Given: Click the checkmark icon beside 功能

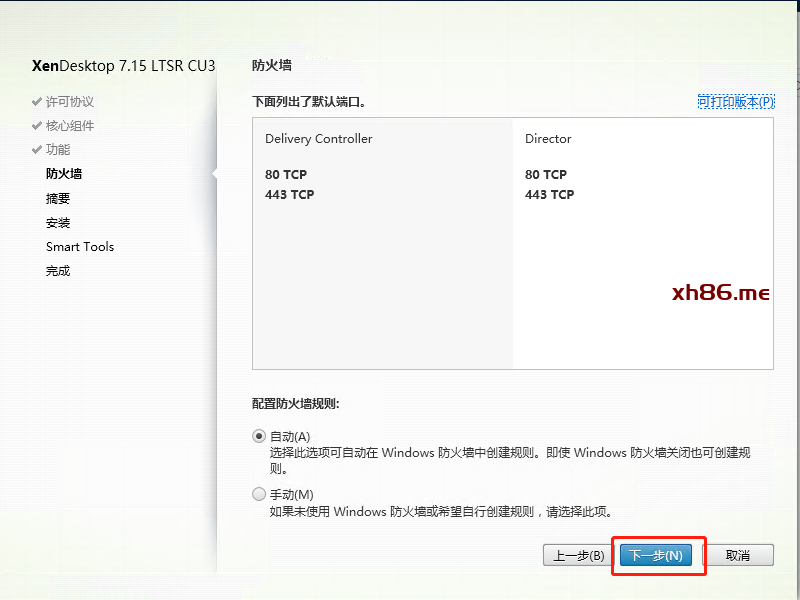Looking at the screenshot, I should click(x=37, y=150).
